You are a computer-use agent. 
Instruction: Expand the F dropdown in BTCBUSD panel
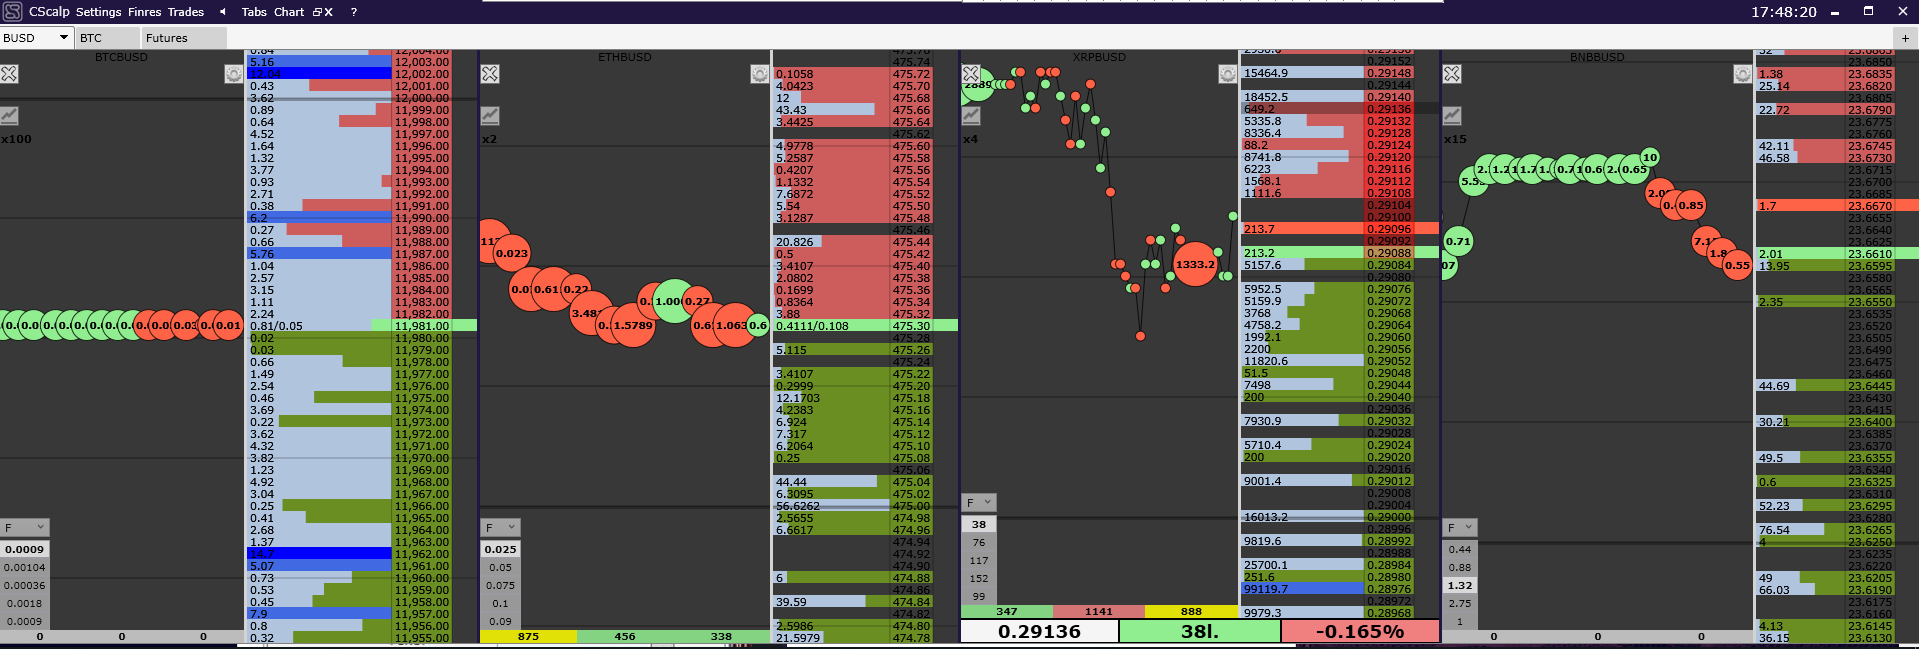[25, 527]
